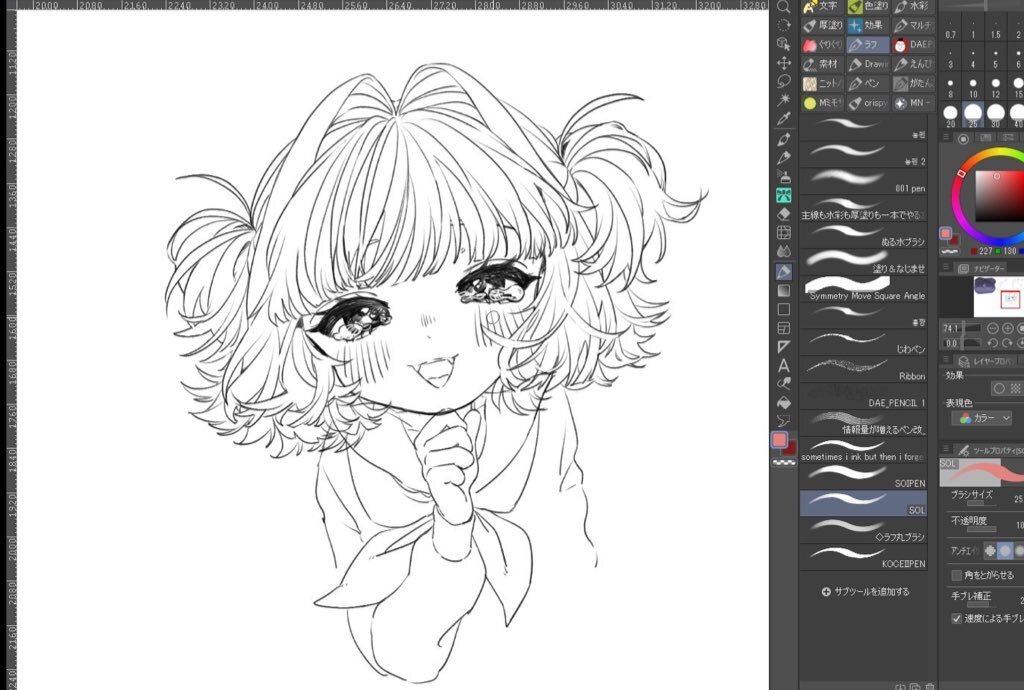Click the zoom out icon in Navigator
The width and height of the screenshot is (1024, 690).
click(993, 328)
